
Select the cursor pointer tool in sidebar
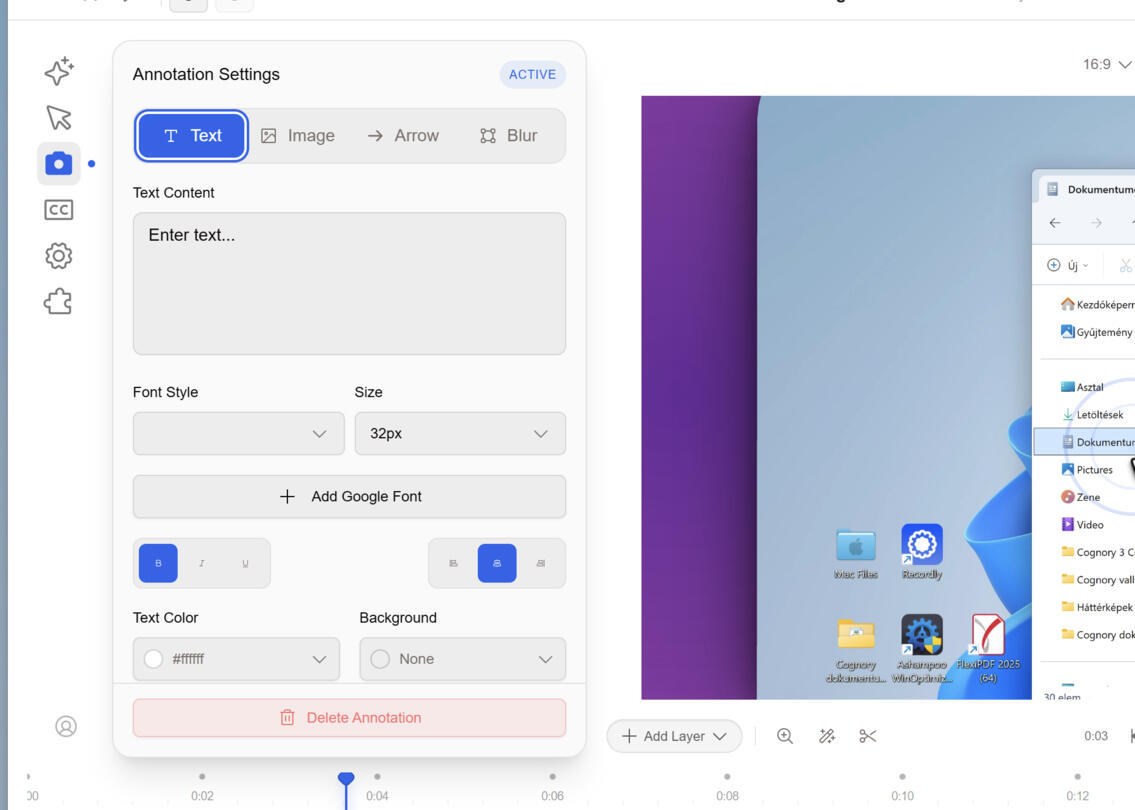click(59, 117)
